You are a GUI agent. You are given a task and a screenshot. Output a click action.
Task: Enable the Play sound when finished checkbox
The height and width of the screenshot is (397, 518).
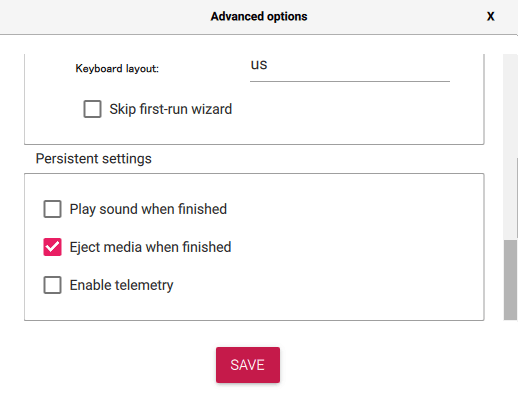pos(52,209)
